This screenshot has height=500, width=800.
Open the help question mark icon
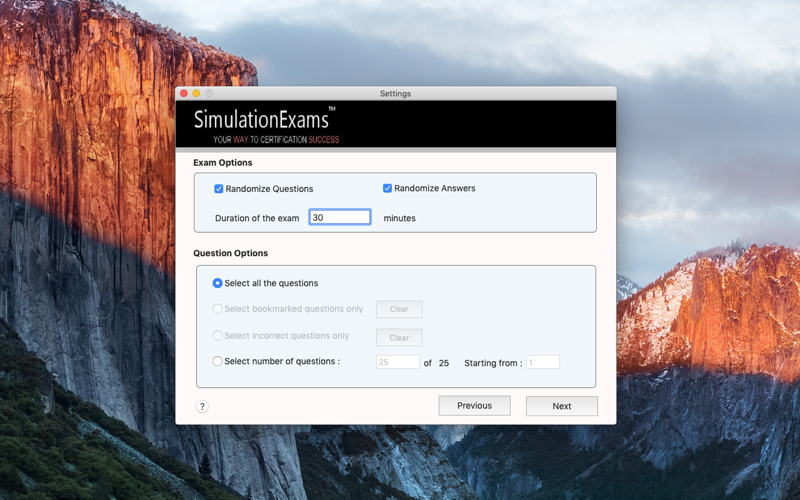202,407
